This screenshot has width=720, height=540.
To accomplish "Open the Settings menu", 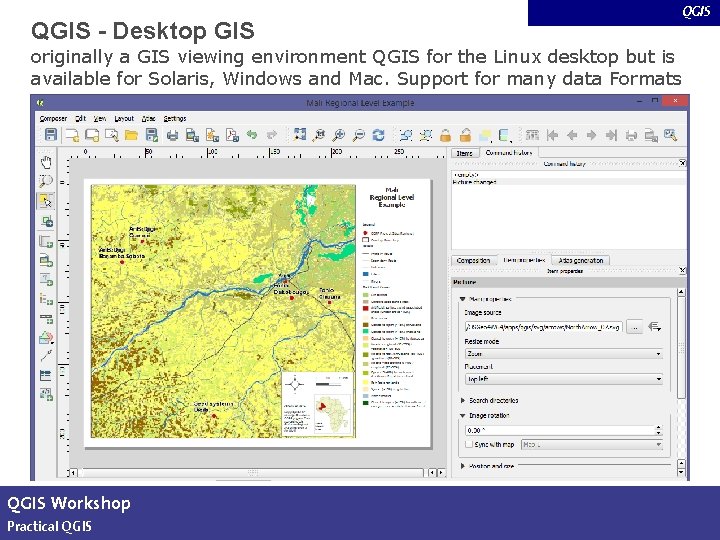I will [175, 118].
